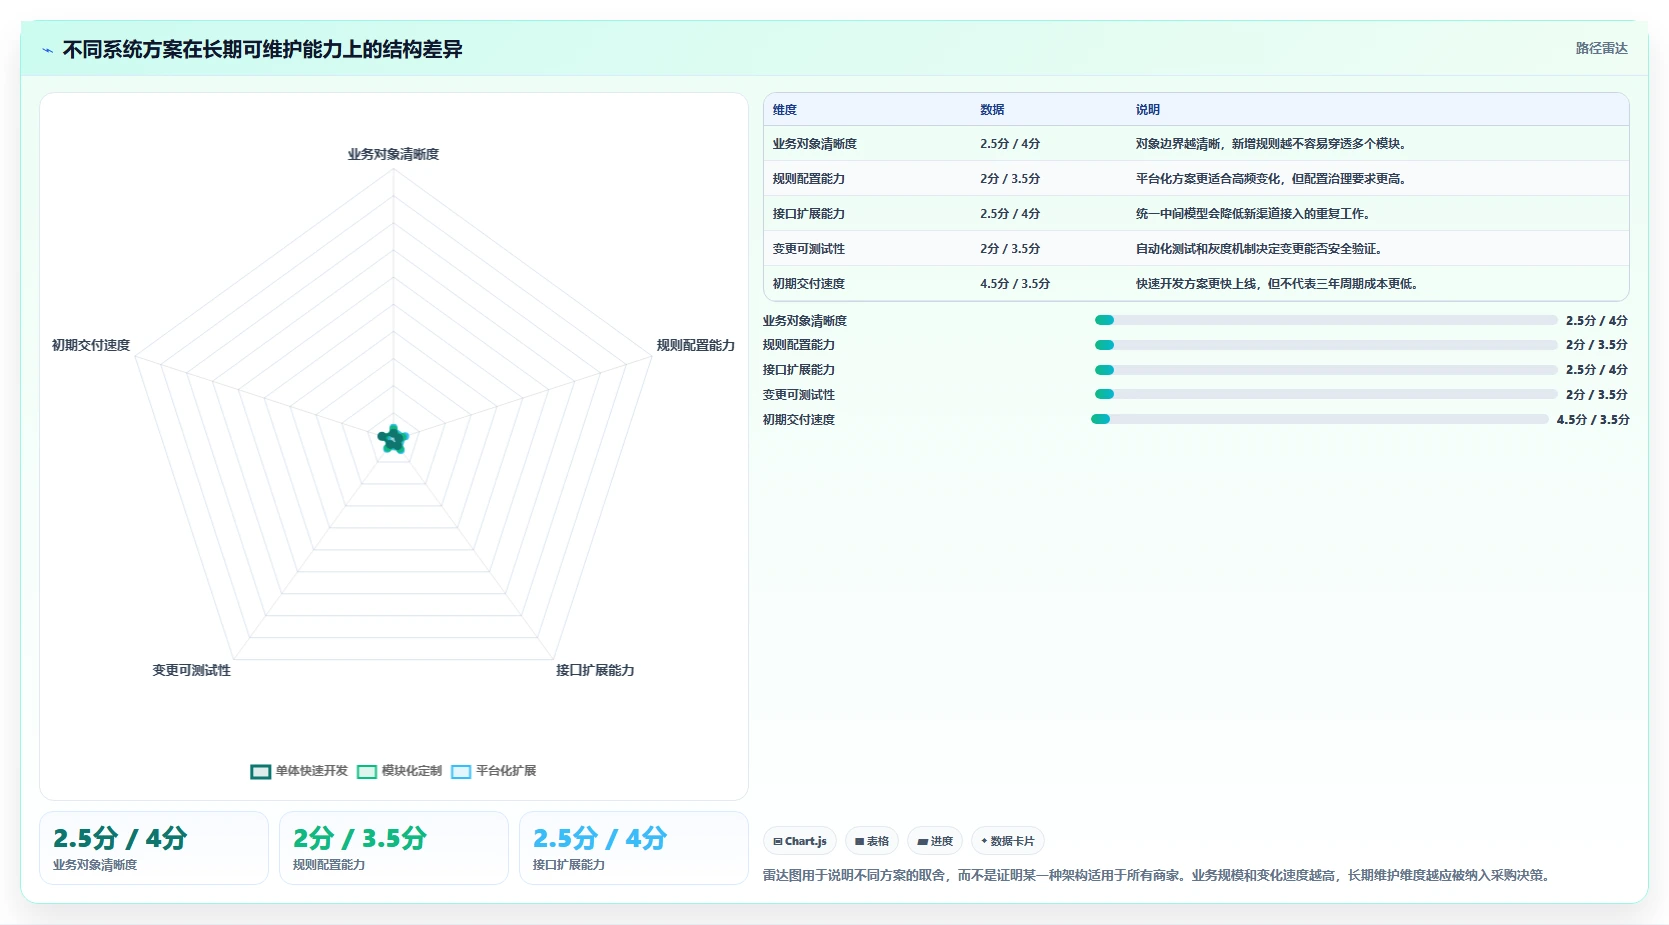This screenshot has height=925, width=1669.
Task: Click the 表格 tag chip
Action: tap(872, 841)
